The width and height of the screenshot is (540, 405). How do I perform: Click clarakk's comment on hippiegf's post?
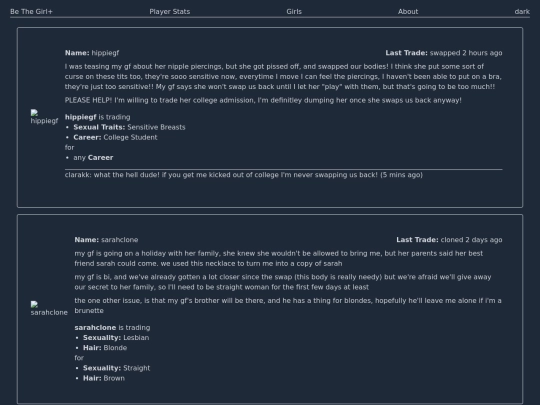pos(243,175)
